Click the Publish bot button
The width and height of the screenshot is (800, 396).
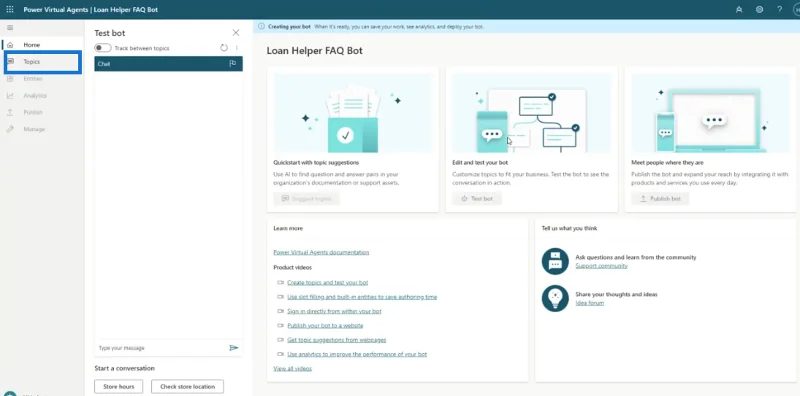660,199
